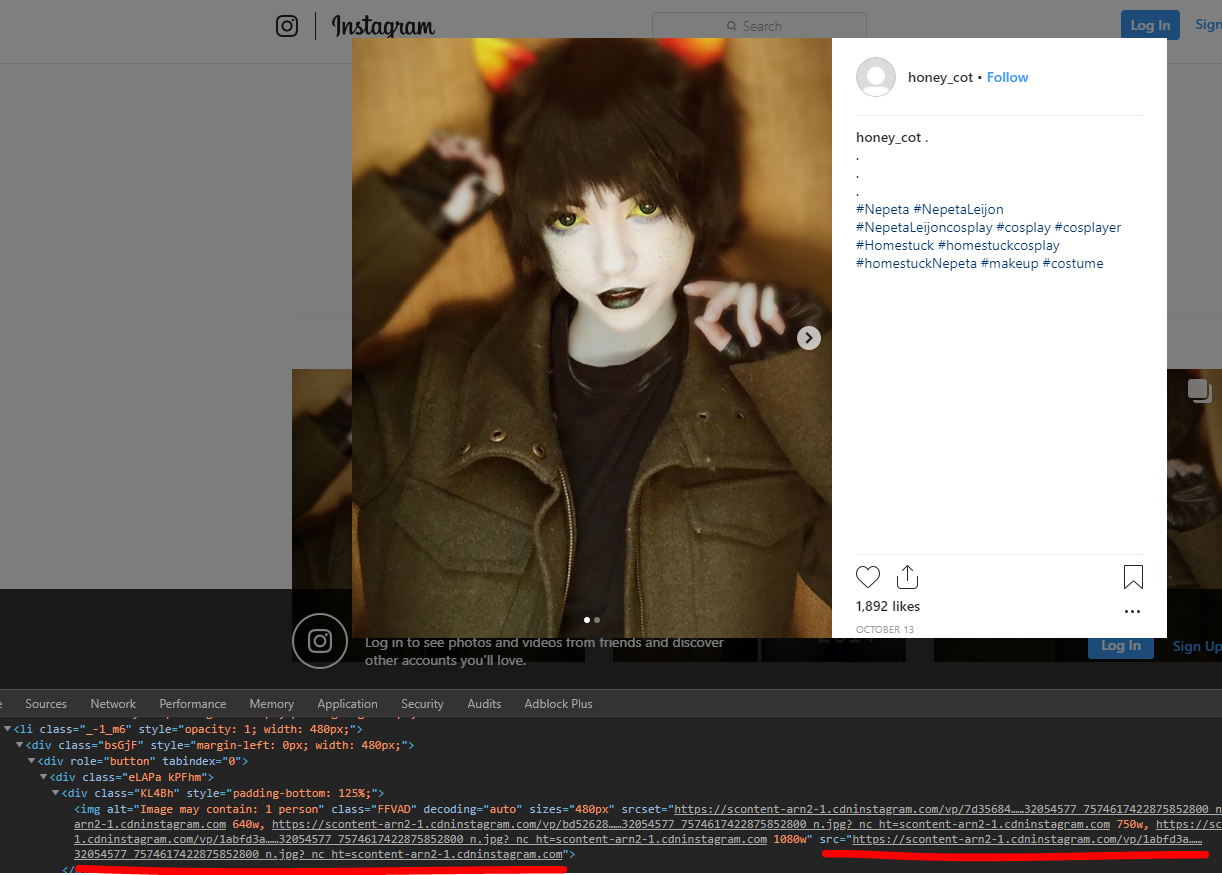The width and height of the screenshot is (1222, 875).
Task: Open the #homestuckcosplay hashtag
Action: pyautogui.click(x=999, y=245)
